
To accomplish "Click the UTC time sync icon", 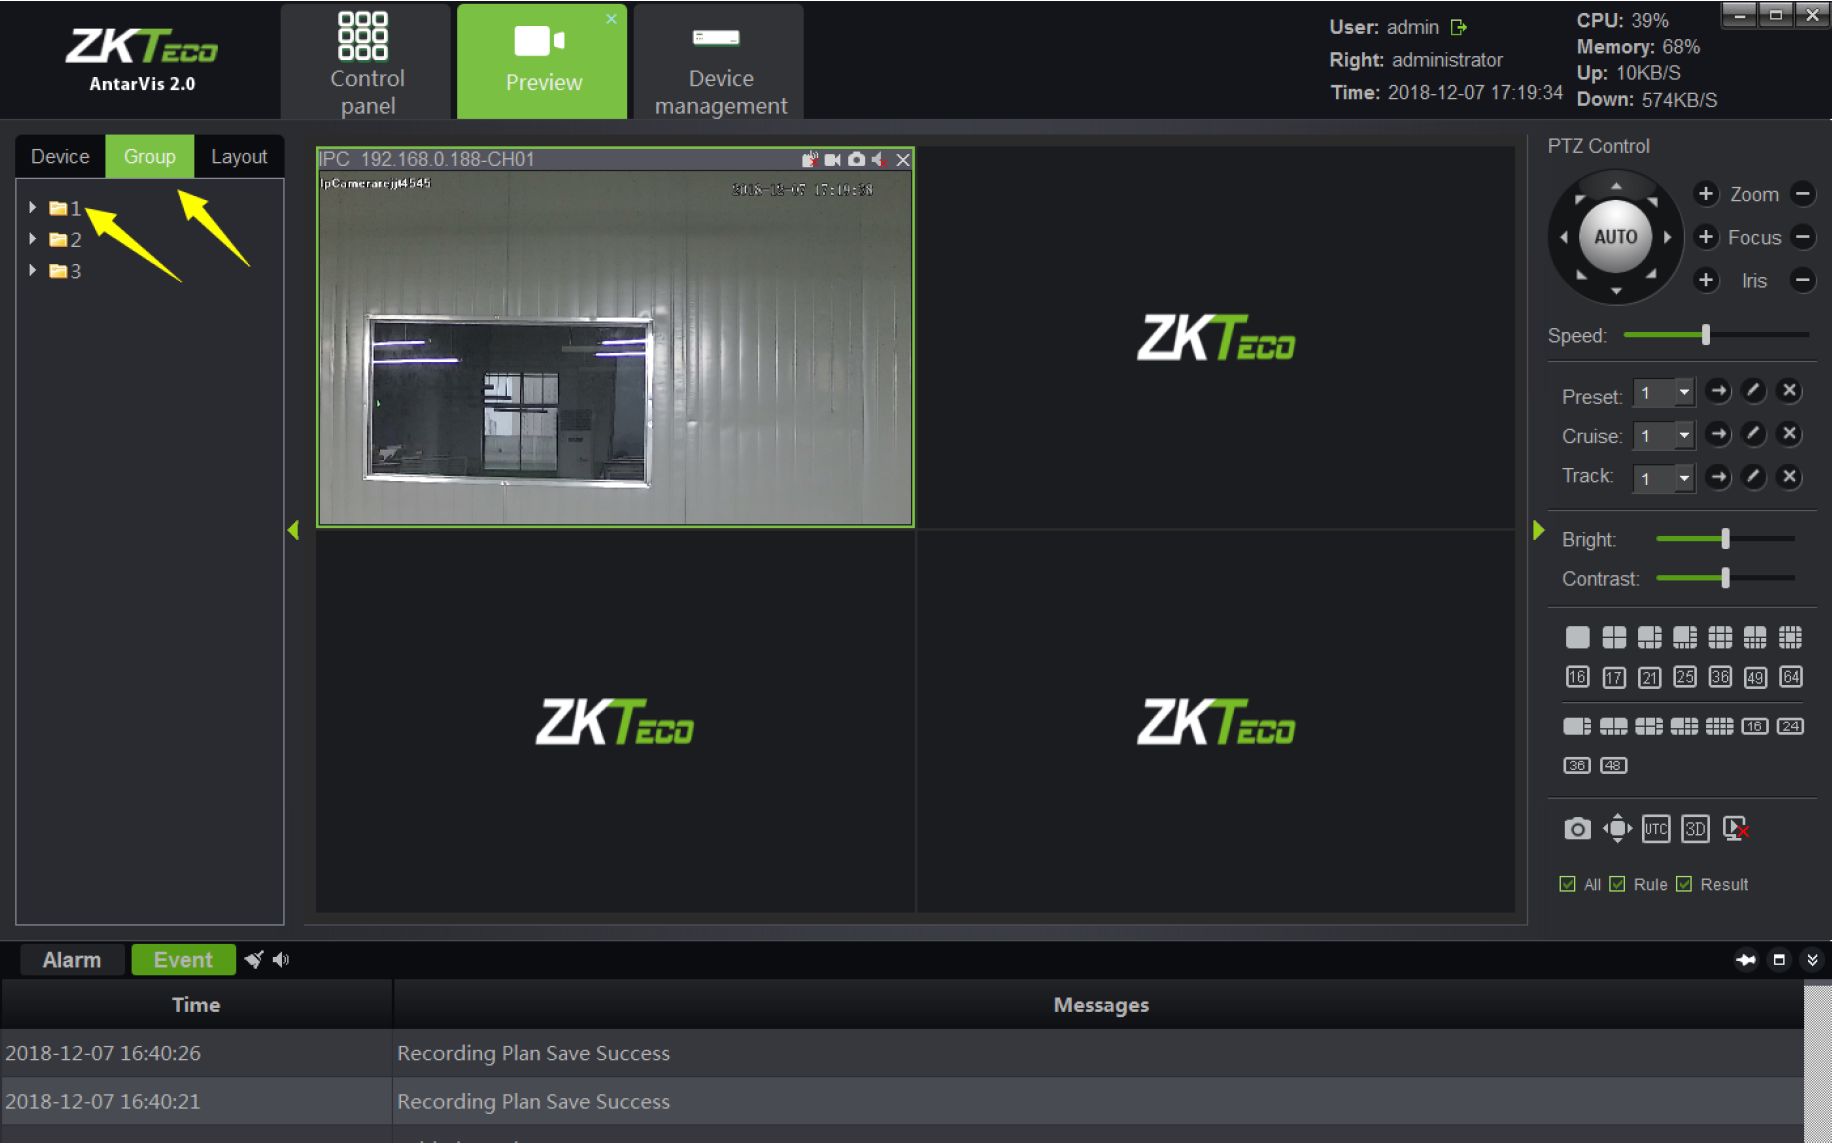I will 1656,829.
